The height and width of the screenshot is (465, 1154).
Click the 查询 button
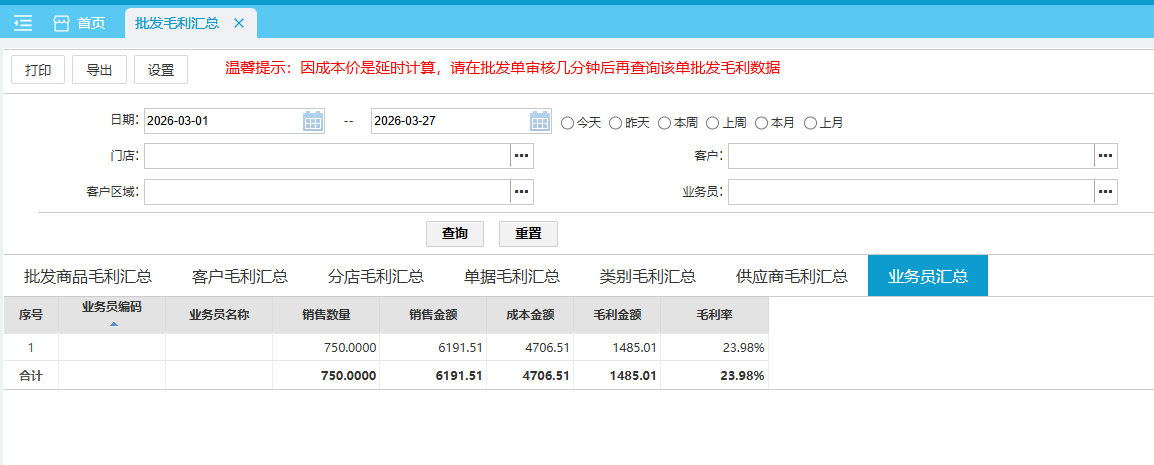(455, 233)
